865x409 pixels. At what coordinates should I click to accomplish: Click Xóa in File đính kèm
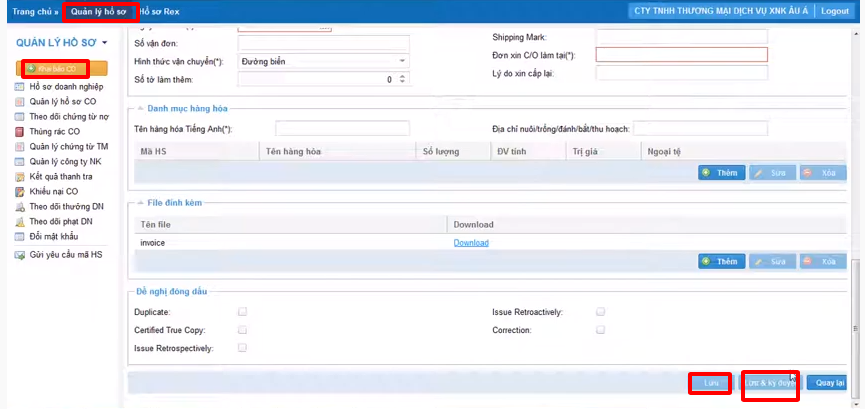pyautogui.click(x=823, y=261)
